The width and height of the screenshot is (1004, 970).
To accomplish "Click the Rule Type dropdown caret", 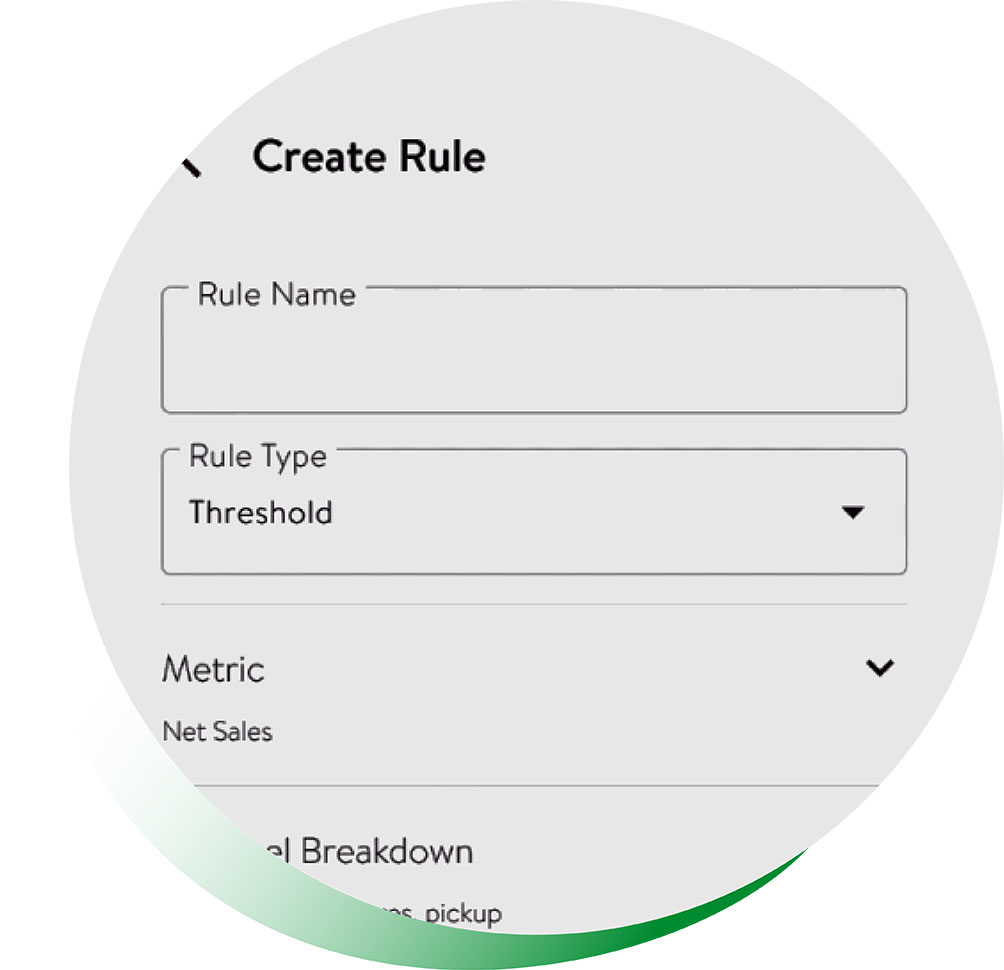I will click(852, 513).
